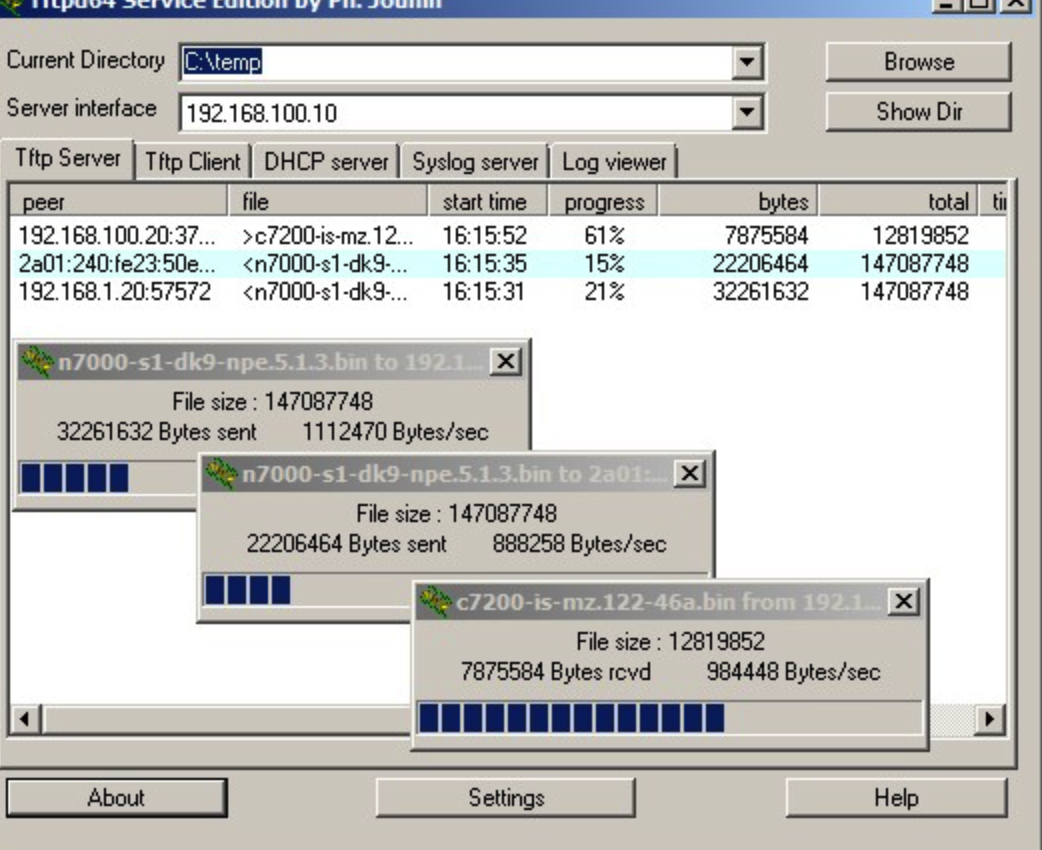Viewport: 1042px width, 850px height.
Task: Open Settings
Action: pyautogui.click(x=506, y=797)
